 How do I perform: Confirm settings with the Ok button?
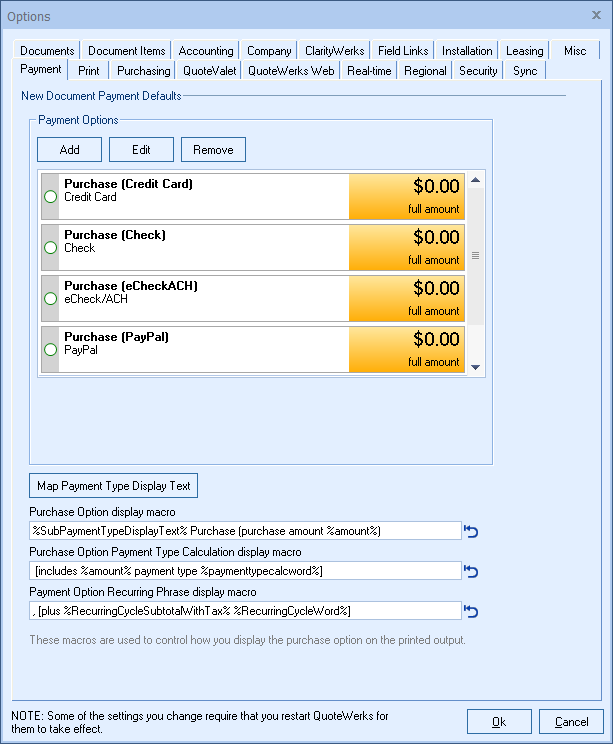coord(499,721)
